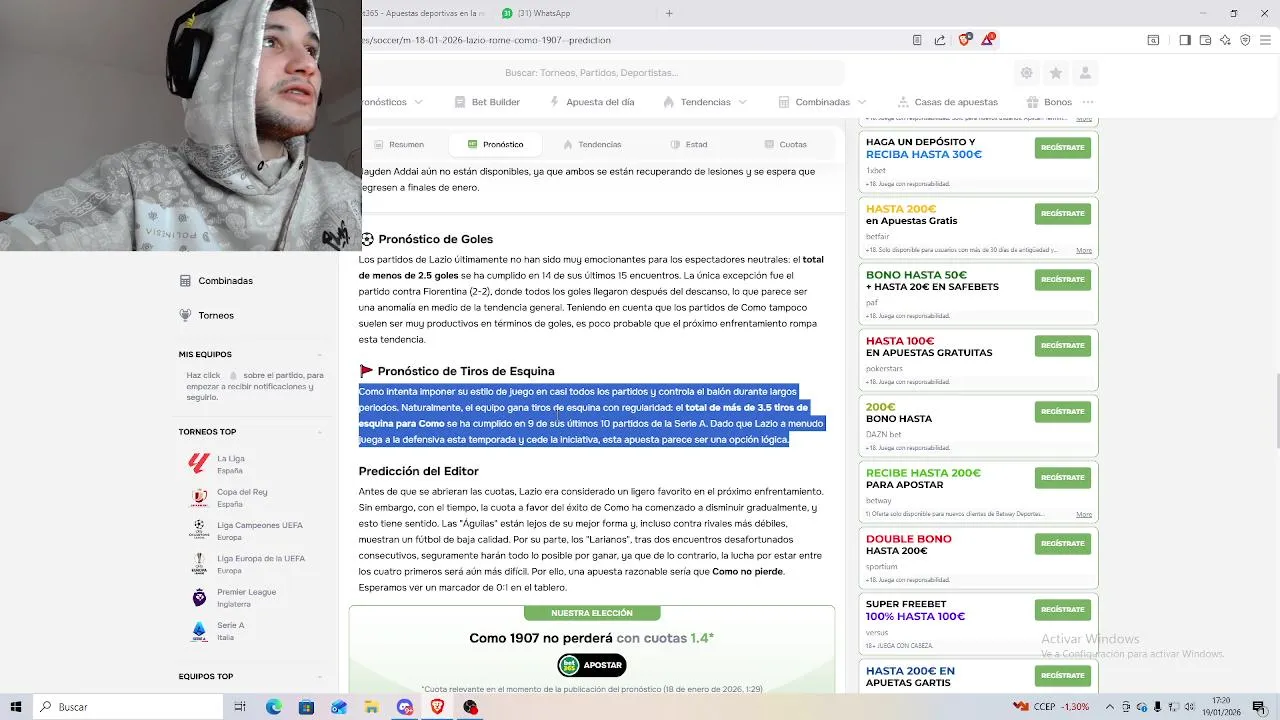Screen dimensions: 1280x720
Task: Open Apuesta del día in navigation
Action: click(592, 102)
